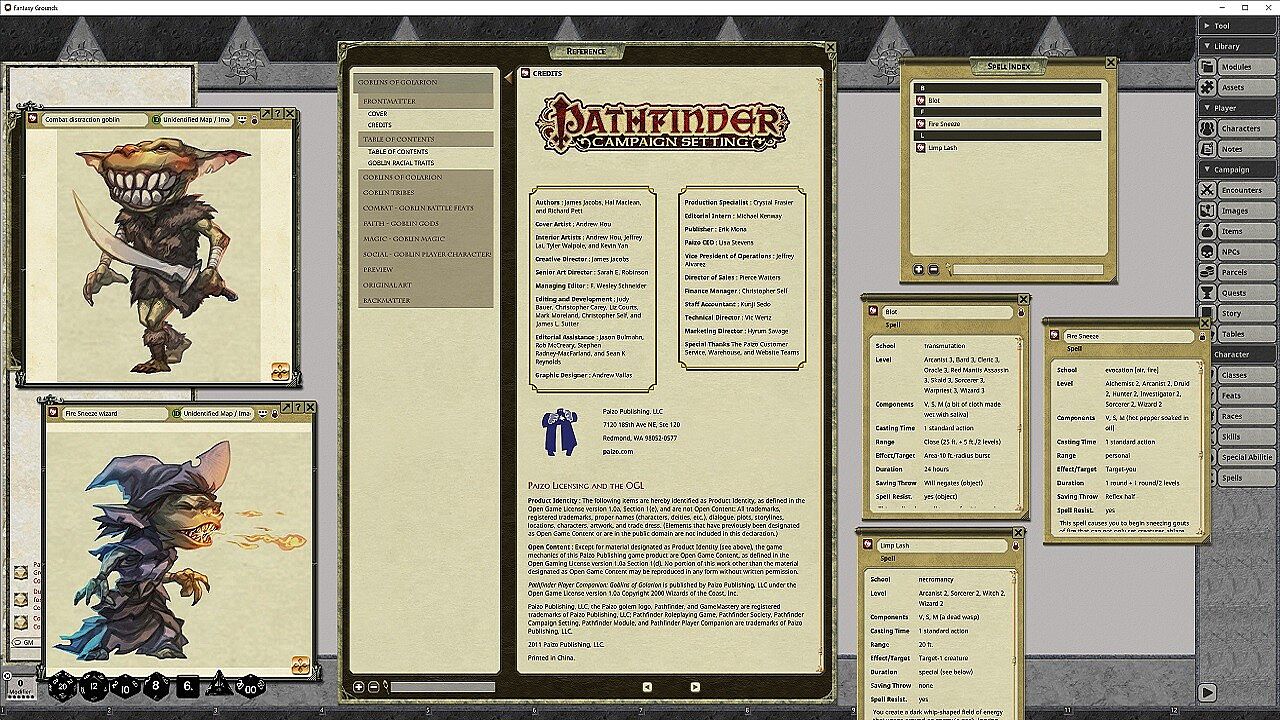This screenshot has width=1280, height=720.
Task: Click the Reference index filter field
Action: (x=442, y=687)
